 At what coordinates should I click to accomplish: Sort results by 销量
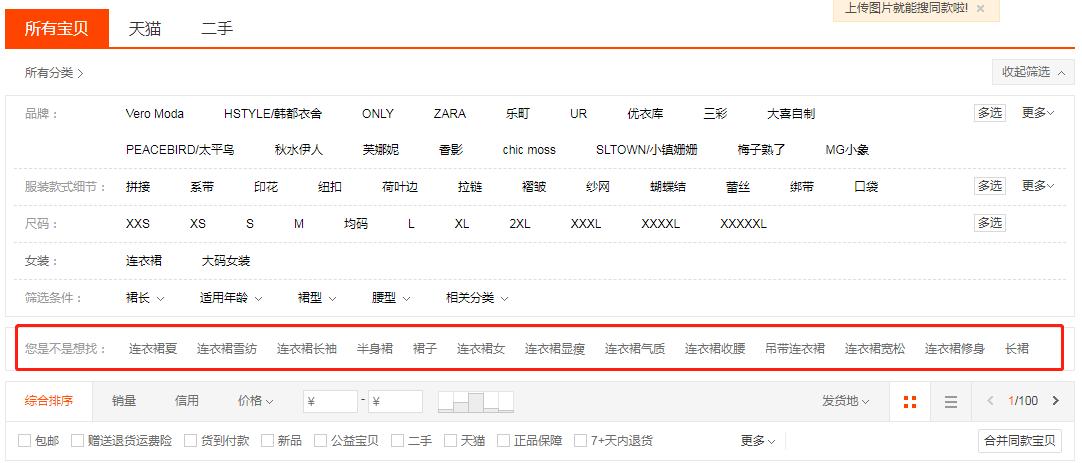click(x=124, y=401)
